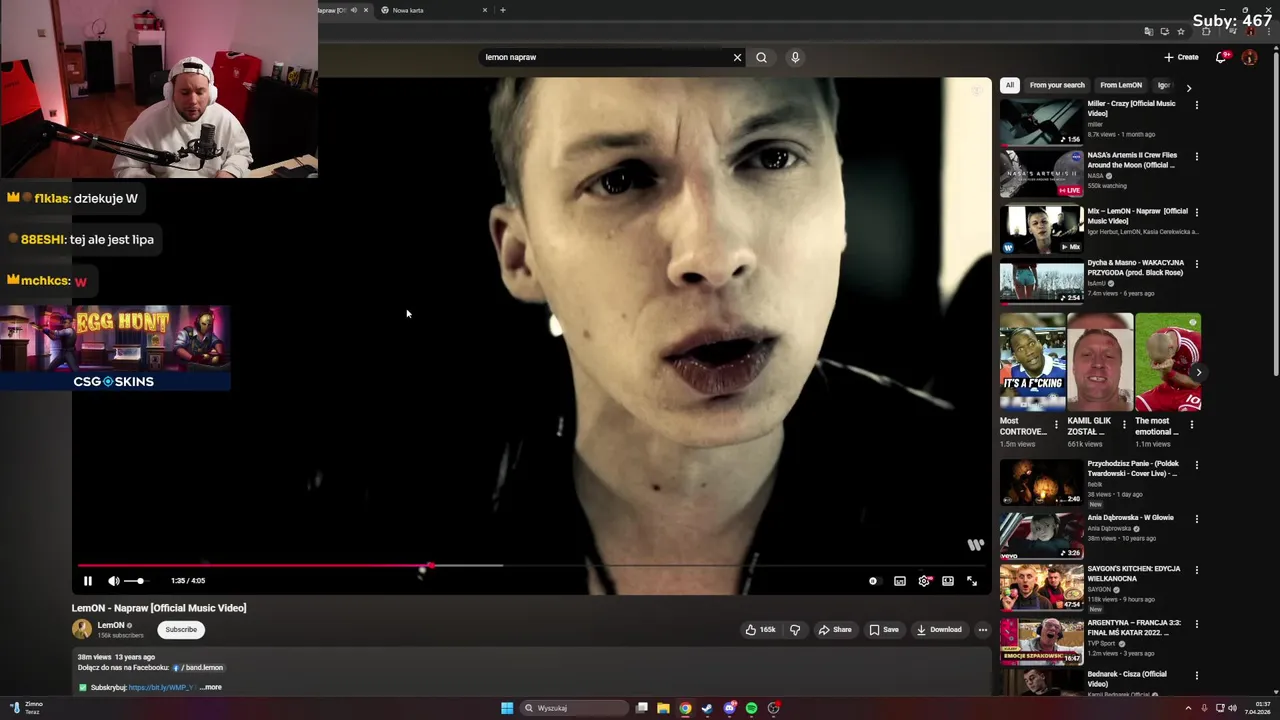Select the 'From LemON' filter chip
This screenshot has height=720, width=1280.
[1121, 85]
